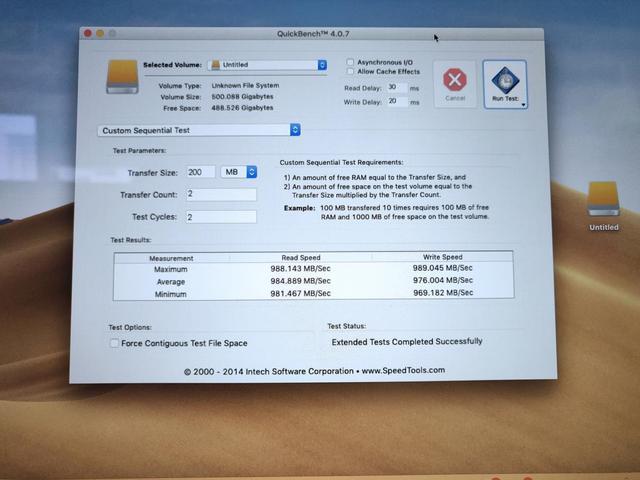Select the Untitled drive icon on desktop
The height and width of the screenshot is (480, 640).
click(603, 200)
